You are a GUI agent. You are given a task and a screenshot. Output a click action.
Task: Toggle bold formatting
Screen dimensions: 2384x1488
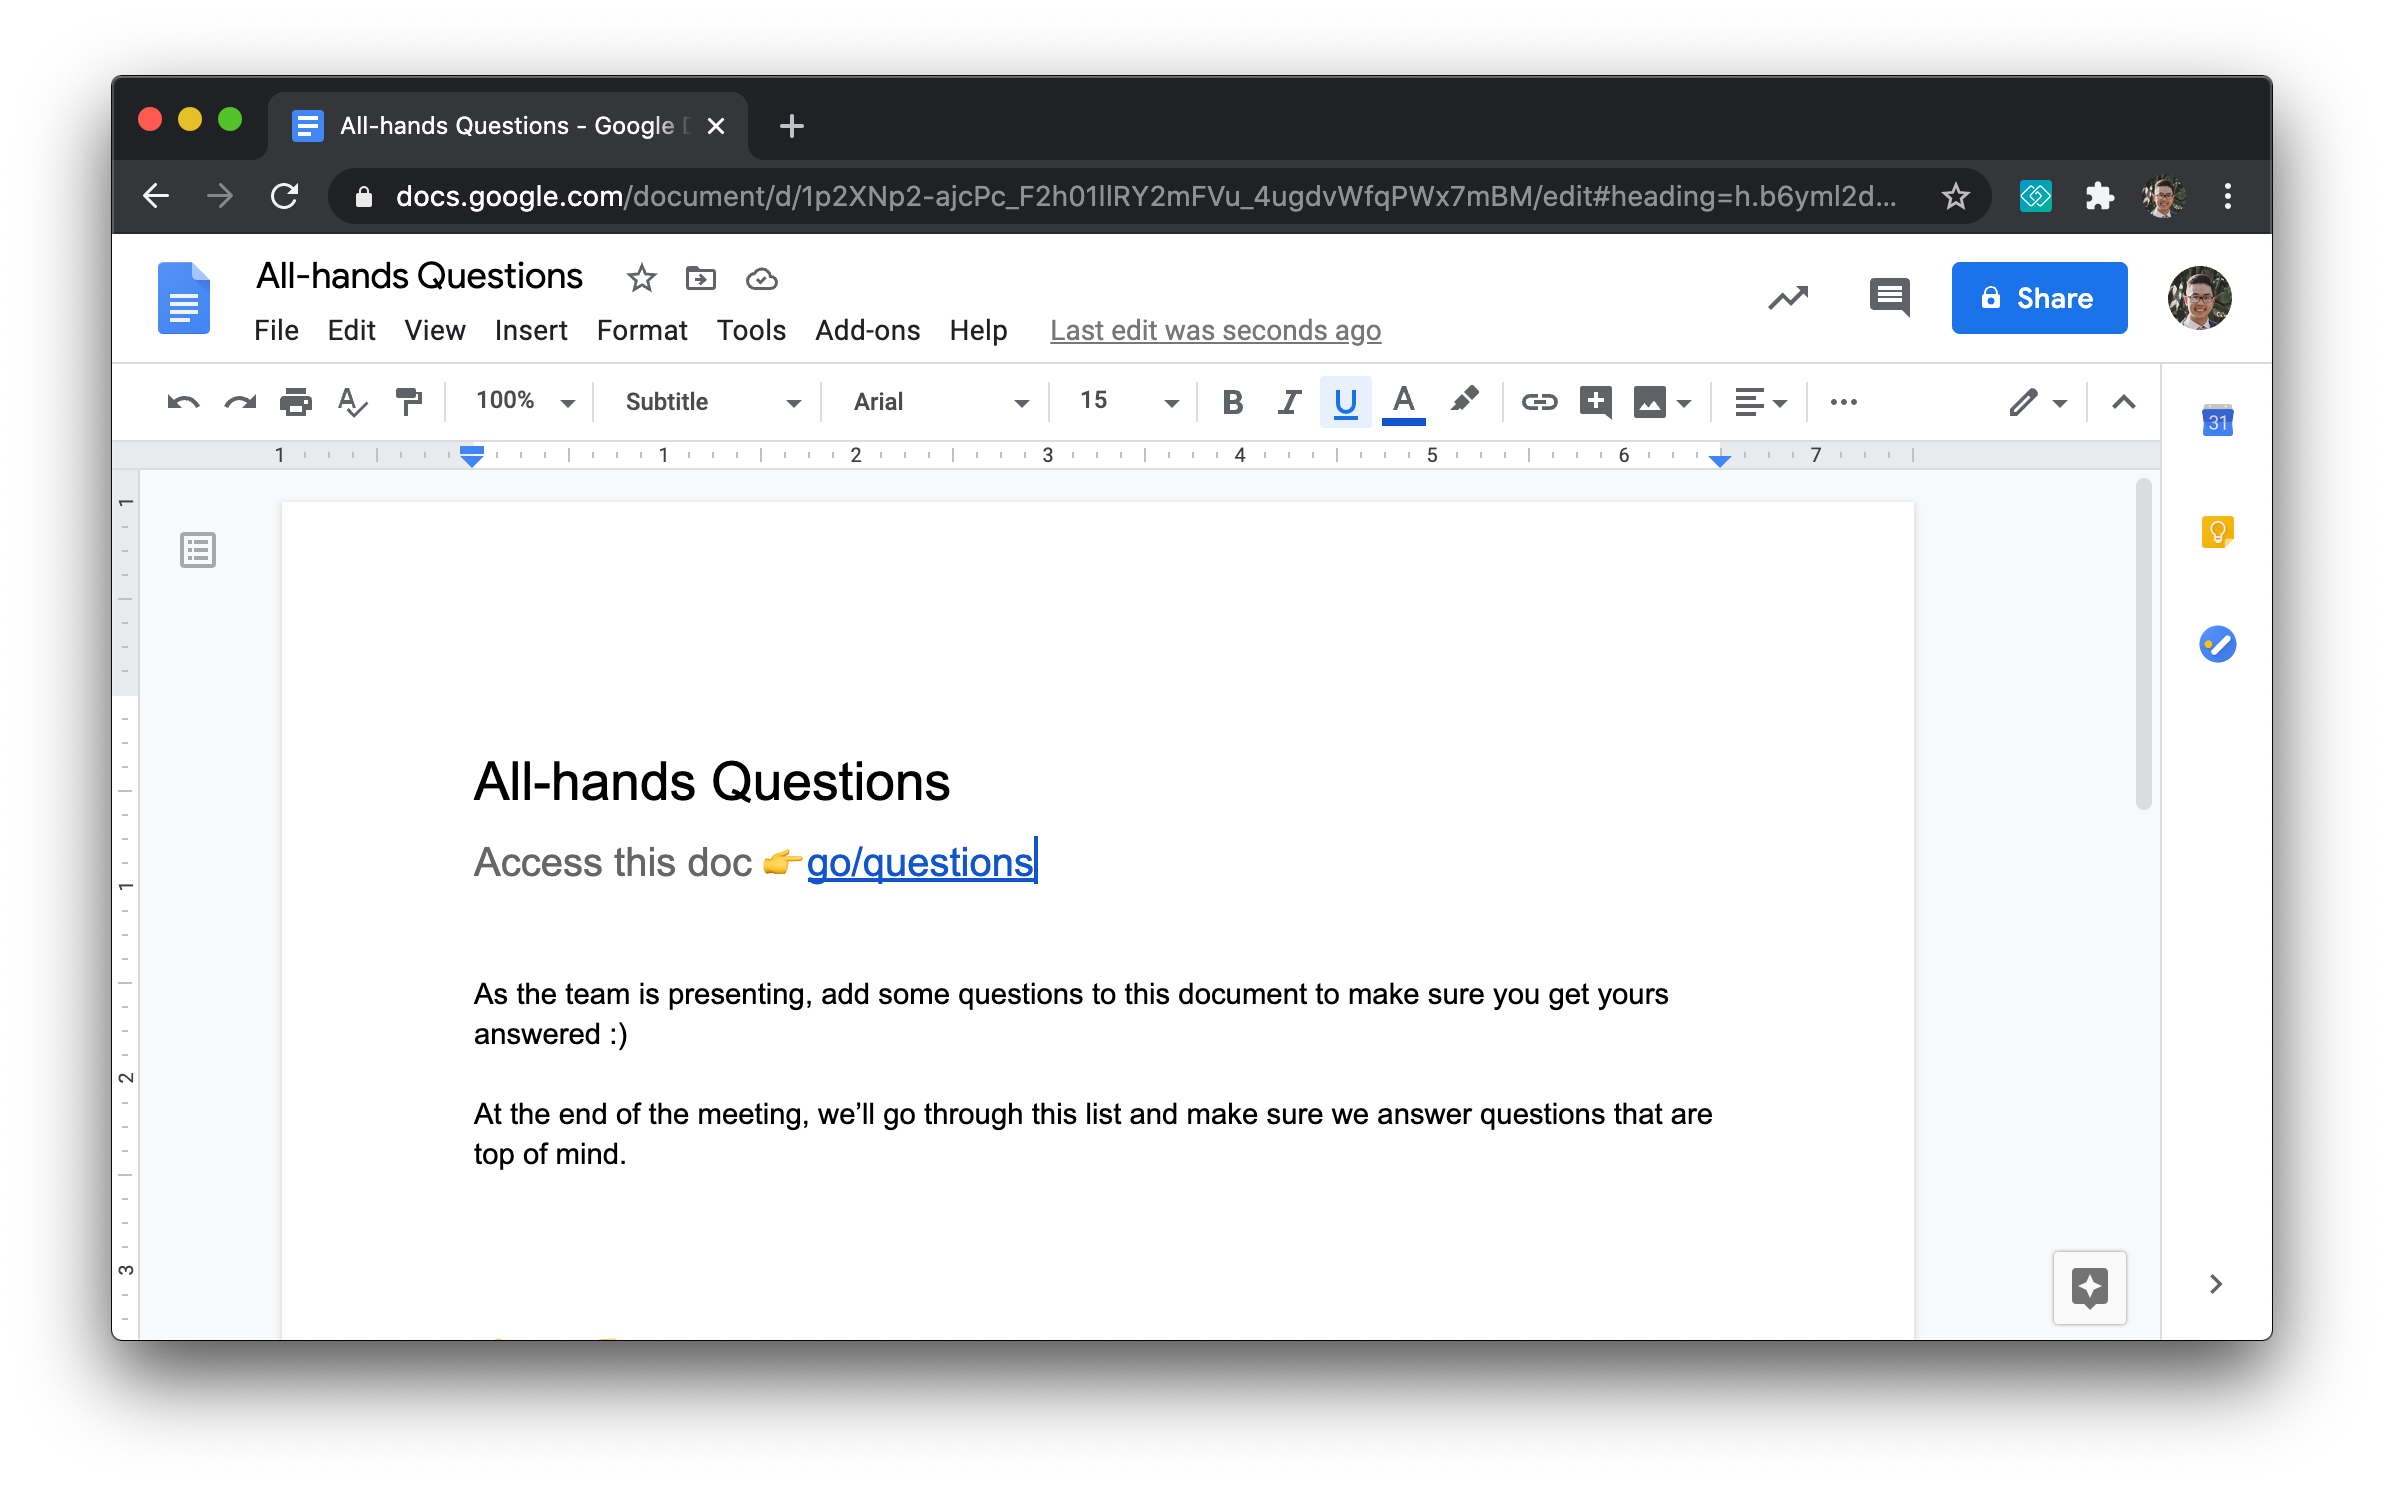point(1232,402)
